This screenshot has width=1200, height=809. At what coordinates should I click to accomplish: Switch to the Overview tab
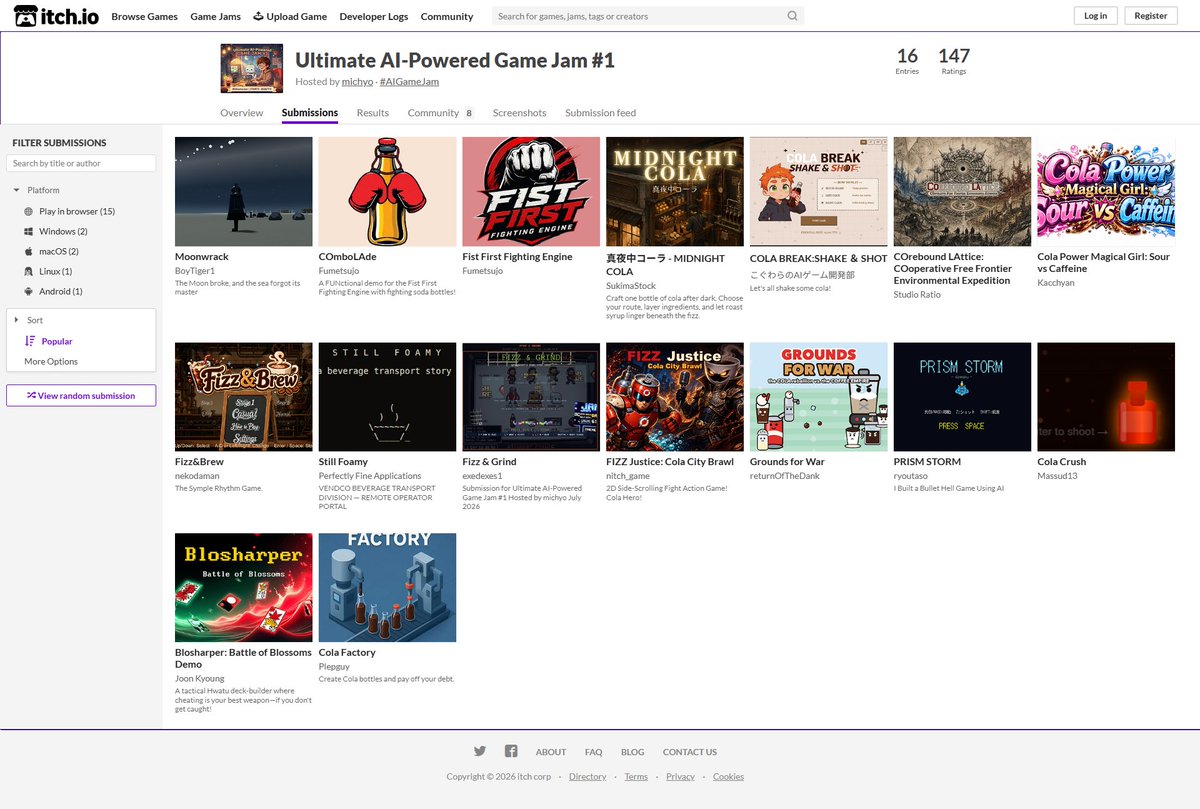tap(242, 113)
